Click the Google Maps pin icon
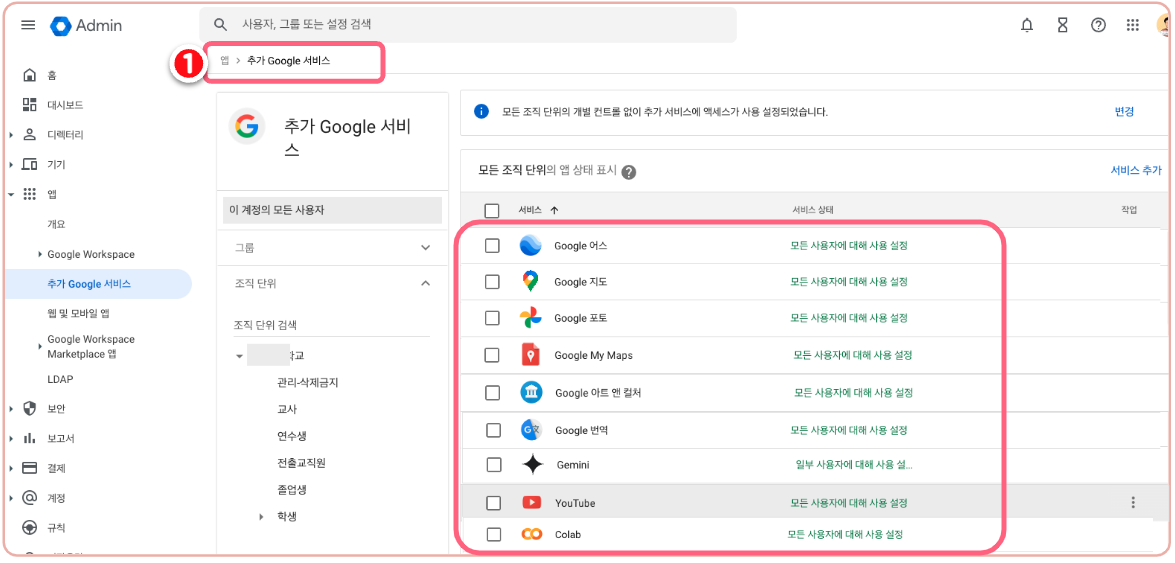This screenshot has height=563, width=1175. pos(531,282)
